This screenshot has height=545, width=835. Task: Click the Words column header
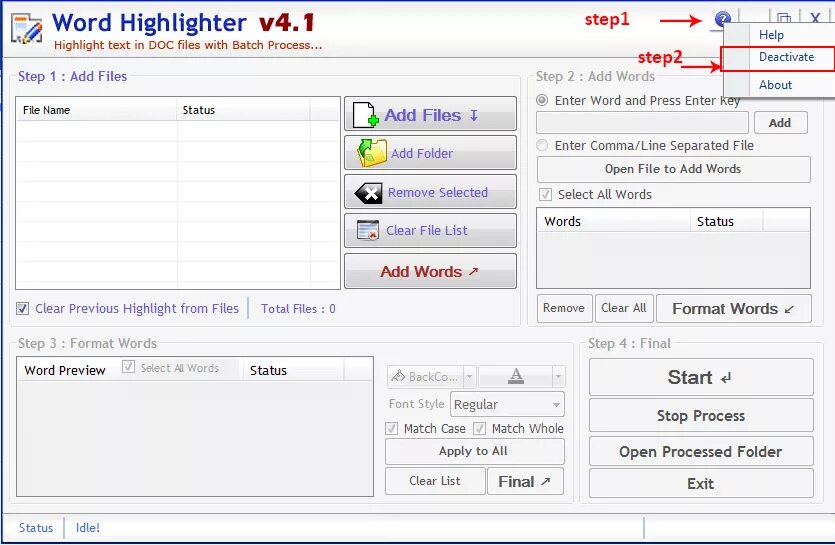613,221
